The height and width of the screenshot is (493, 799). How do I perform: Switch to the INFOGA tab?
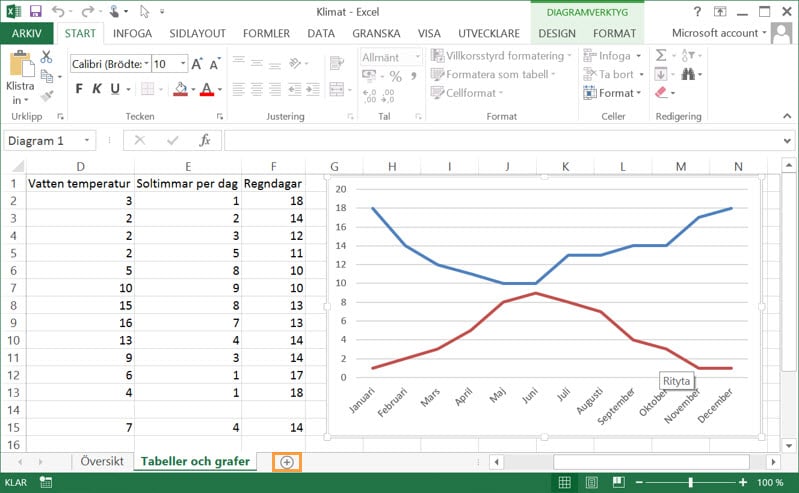point(132,33)
